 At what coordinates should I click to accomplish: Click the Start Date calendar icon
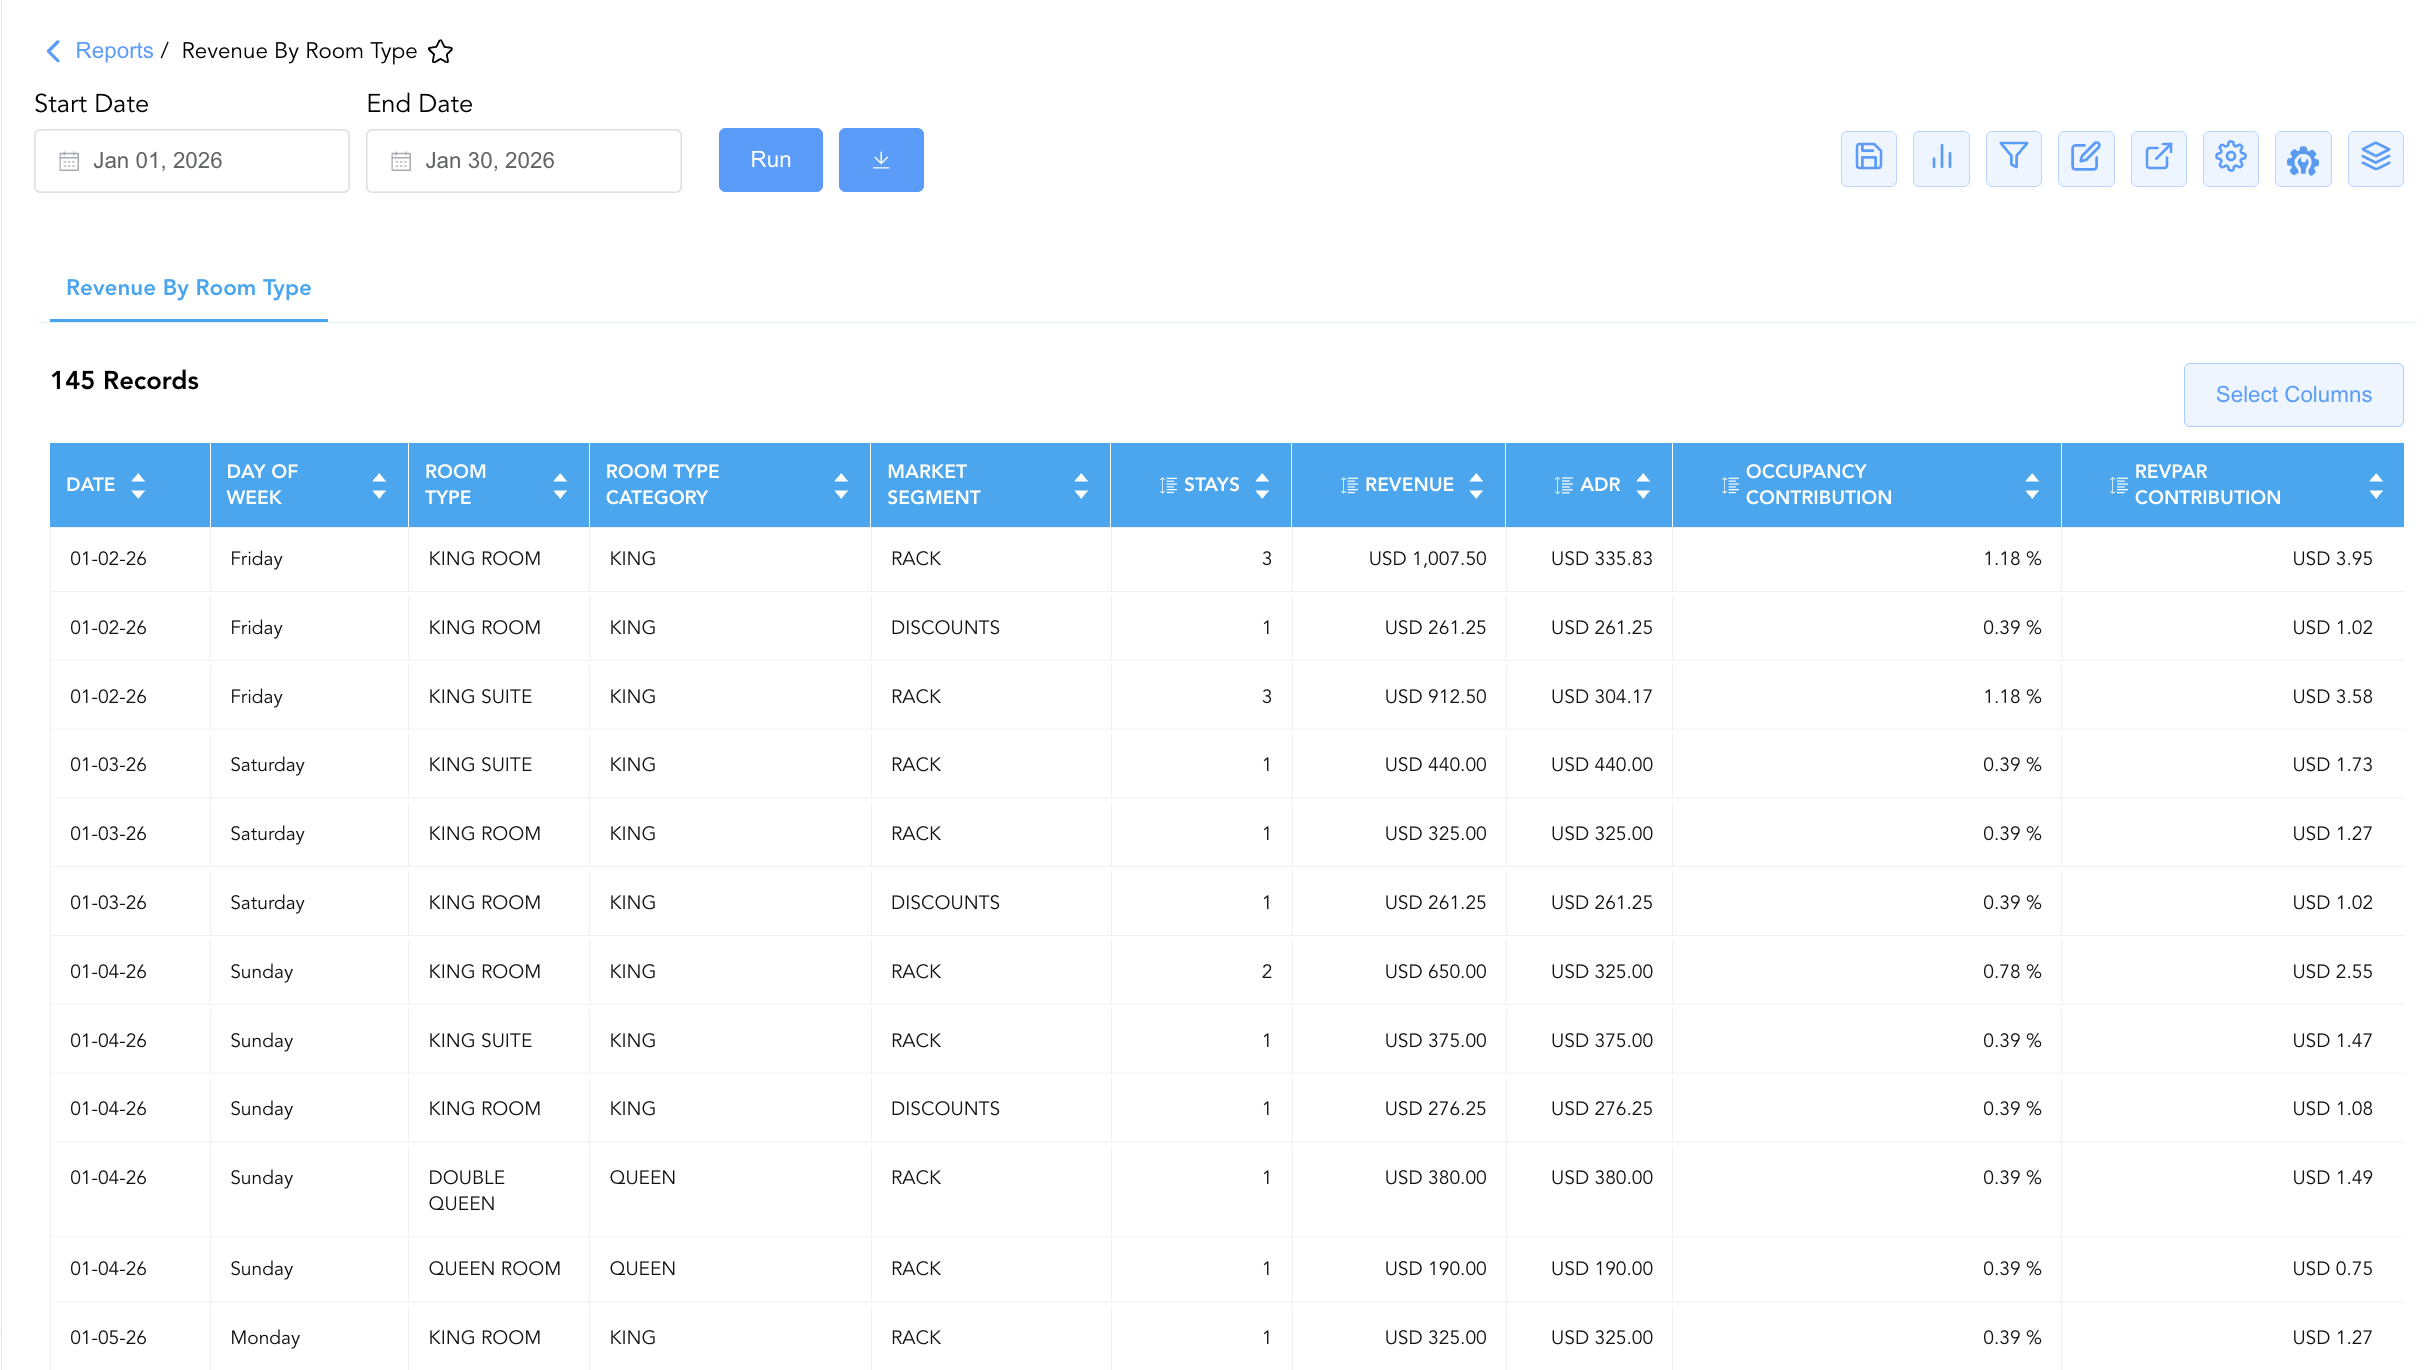coord(69,161)
